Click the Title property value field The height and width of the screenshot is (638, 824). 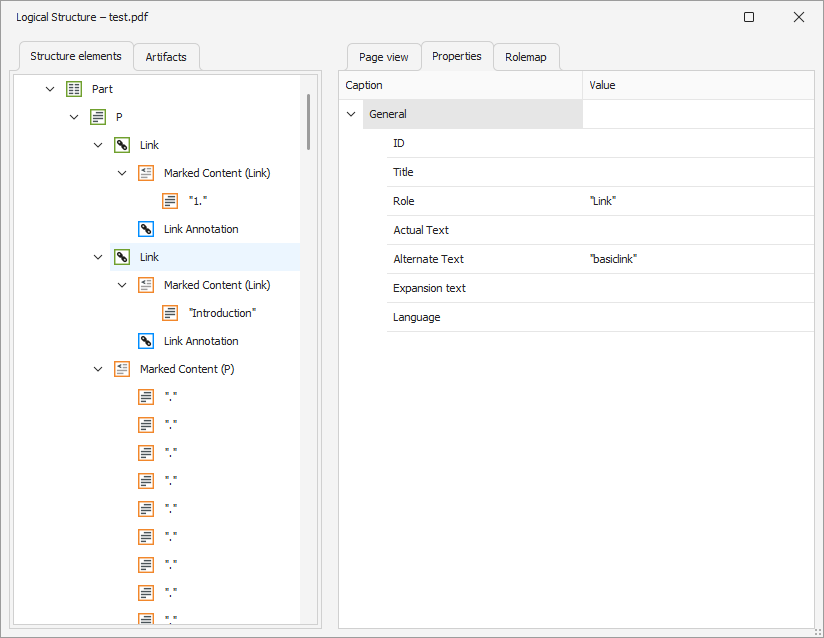tap(697, 172)
